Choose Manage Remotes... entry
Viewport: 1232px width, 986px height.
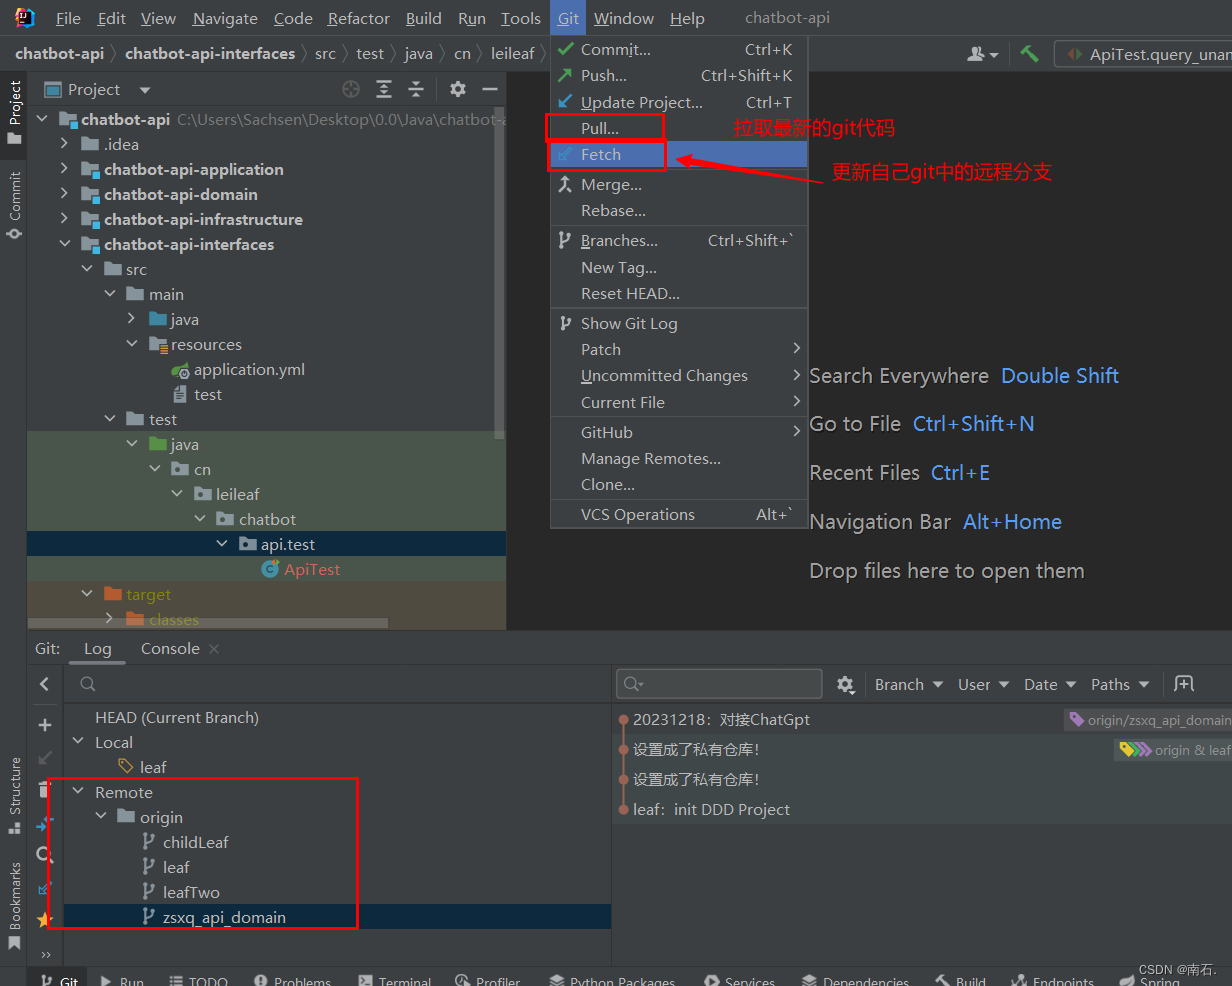coord(679,458)
